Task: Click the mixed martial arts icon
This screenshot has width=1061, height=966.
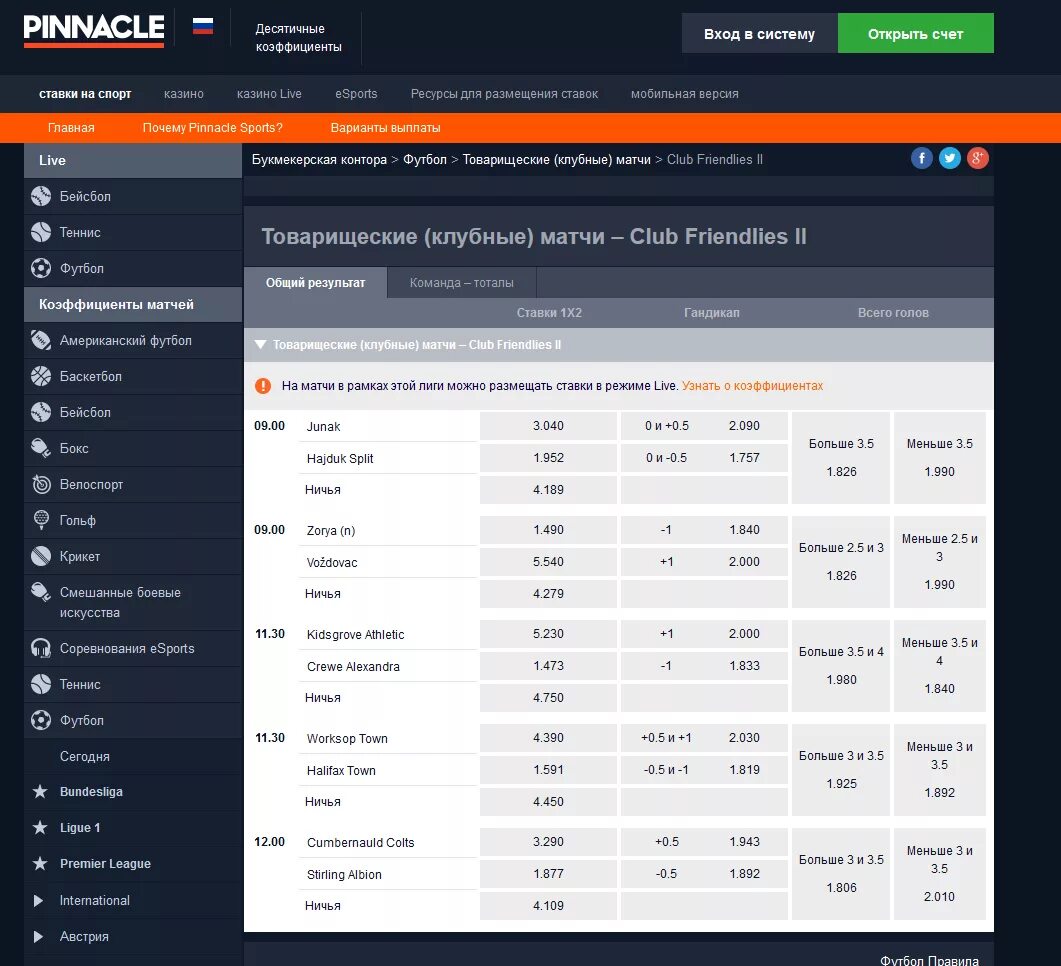Action: tap(41, 592)
